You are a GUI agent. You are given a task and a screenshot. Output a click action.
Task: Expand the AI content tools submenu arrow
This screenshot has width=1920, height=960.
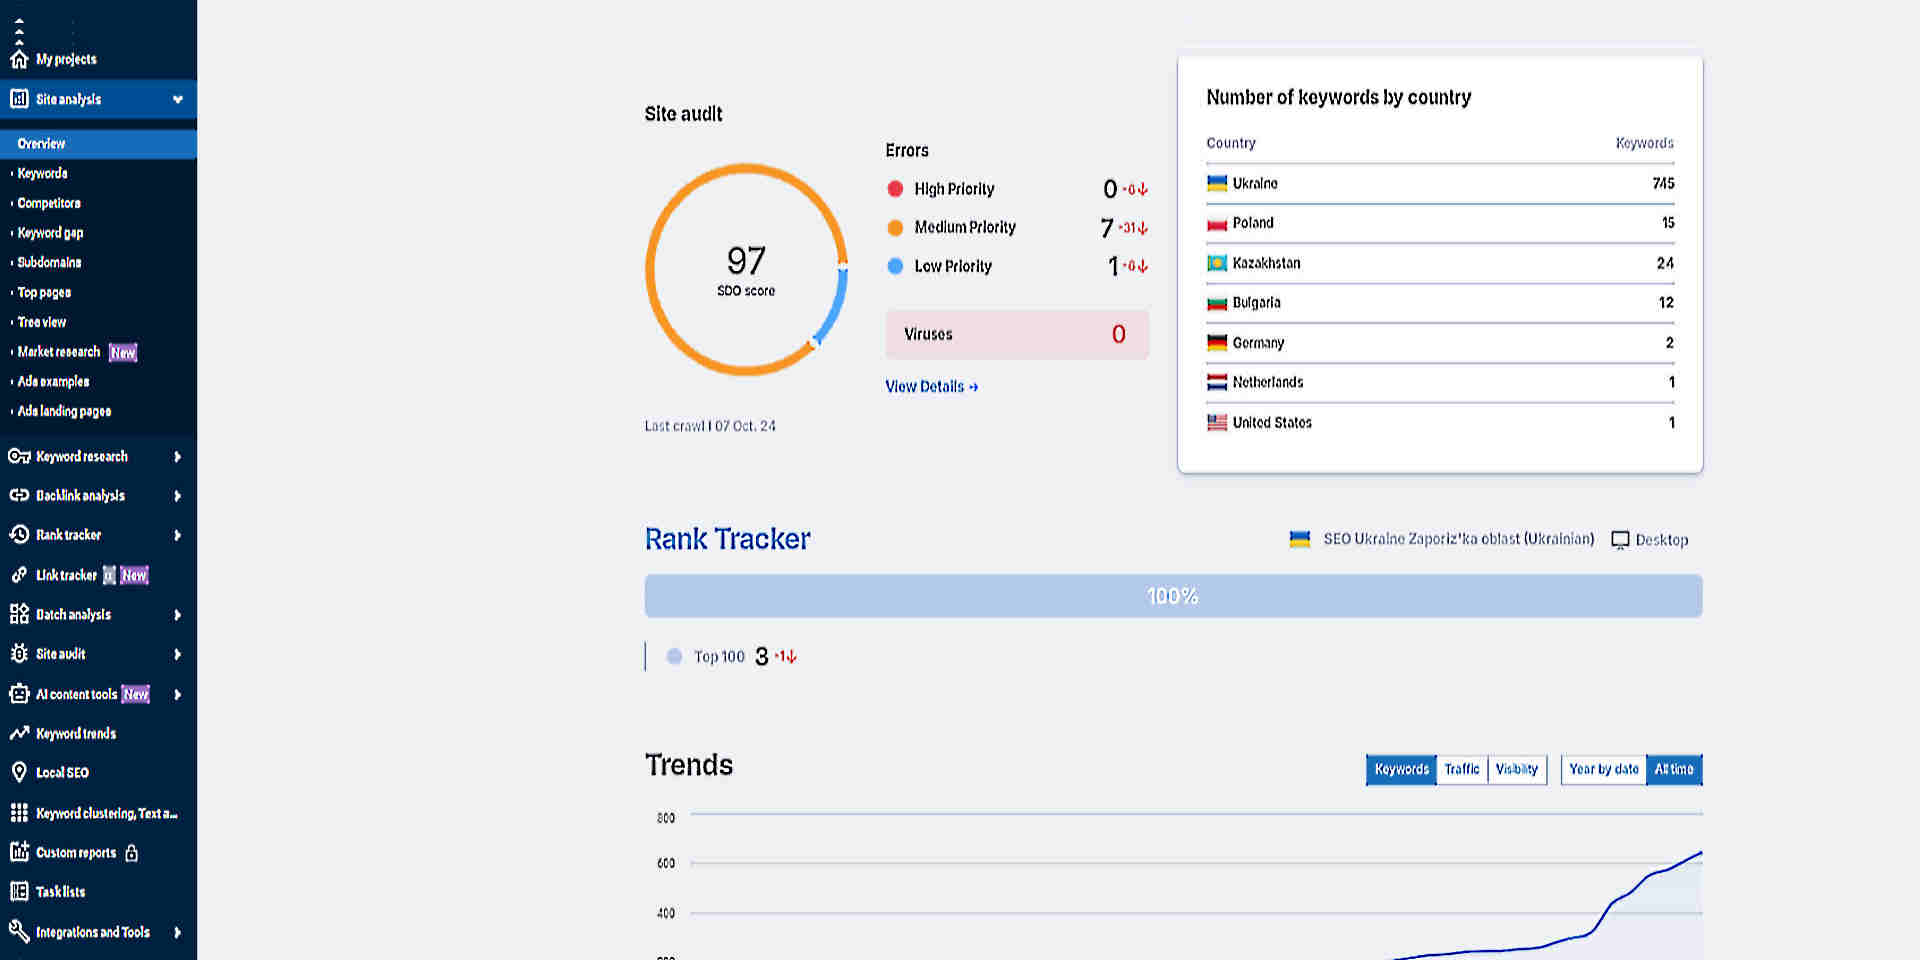pos(177,694)
